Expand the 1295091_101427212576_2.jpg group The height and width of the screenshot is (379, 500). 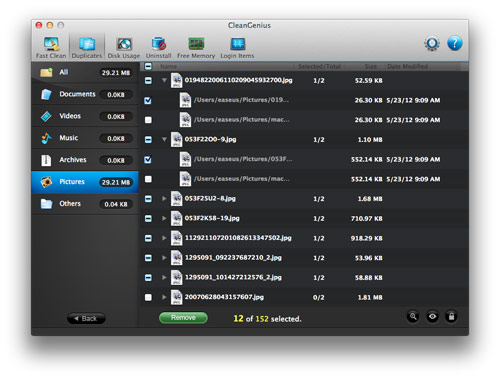pyautogui.click(x=164, y=277)
